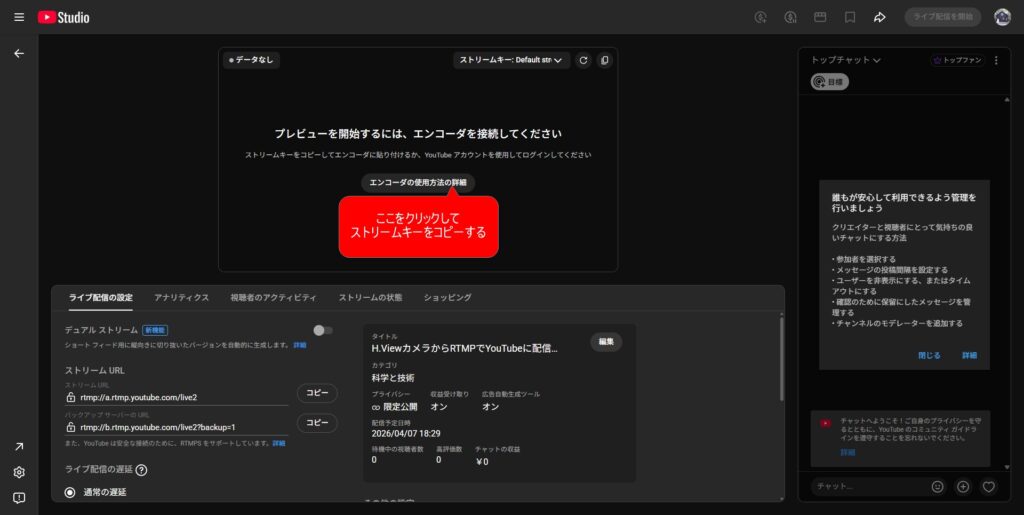The height and width of the screenshot is (515, 1024).
Task: Open the chat three-dot options menu
Action: pyautogui.click(x=996, y=60)
